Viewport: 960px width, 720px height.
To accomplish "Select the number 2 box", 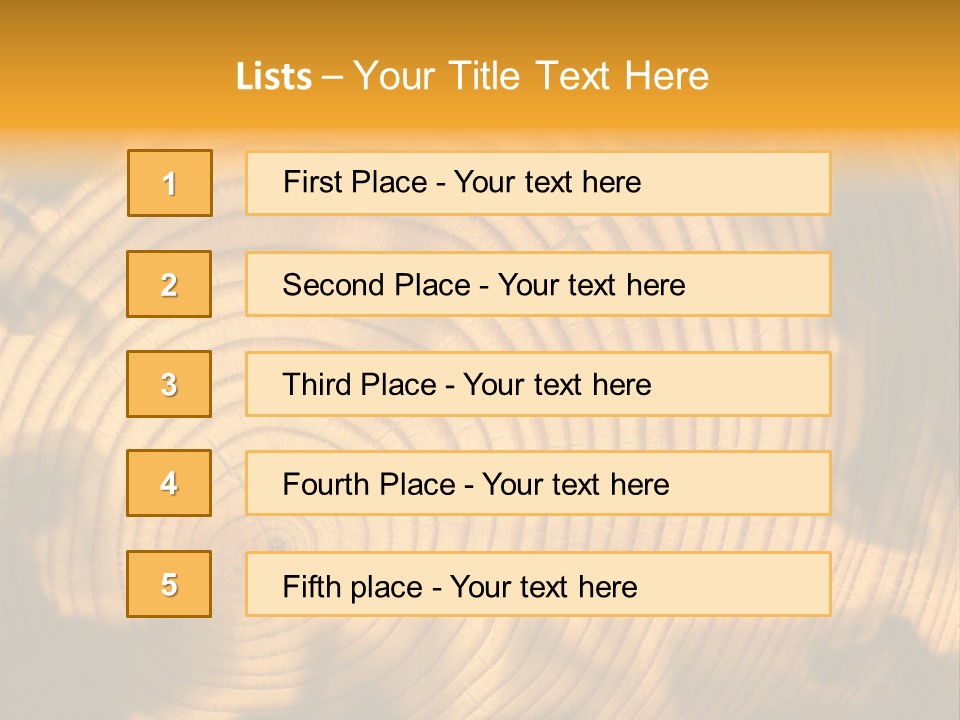I will click(169, 284).
